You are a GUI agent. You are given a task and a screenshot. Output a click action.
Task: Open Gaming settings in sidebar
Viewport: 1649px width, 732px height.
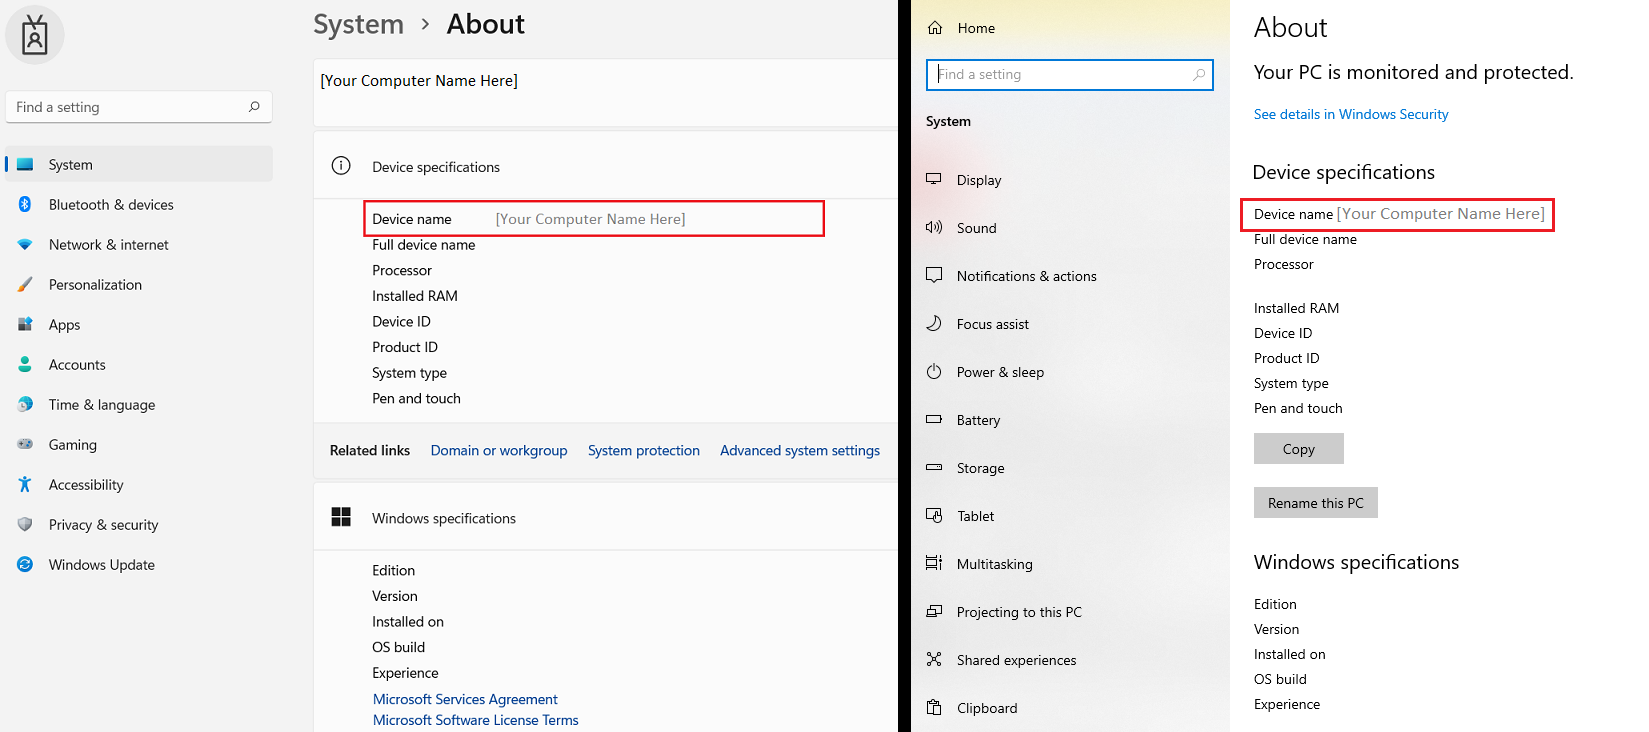point(73,444)
